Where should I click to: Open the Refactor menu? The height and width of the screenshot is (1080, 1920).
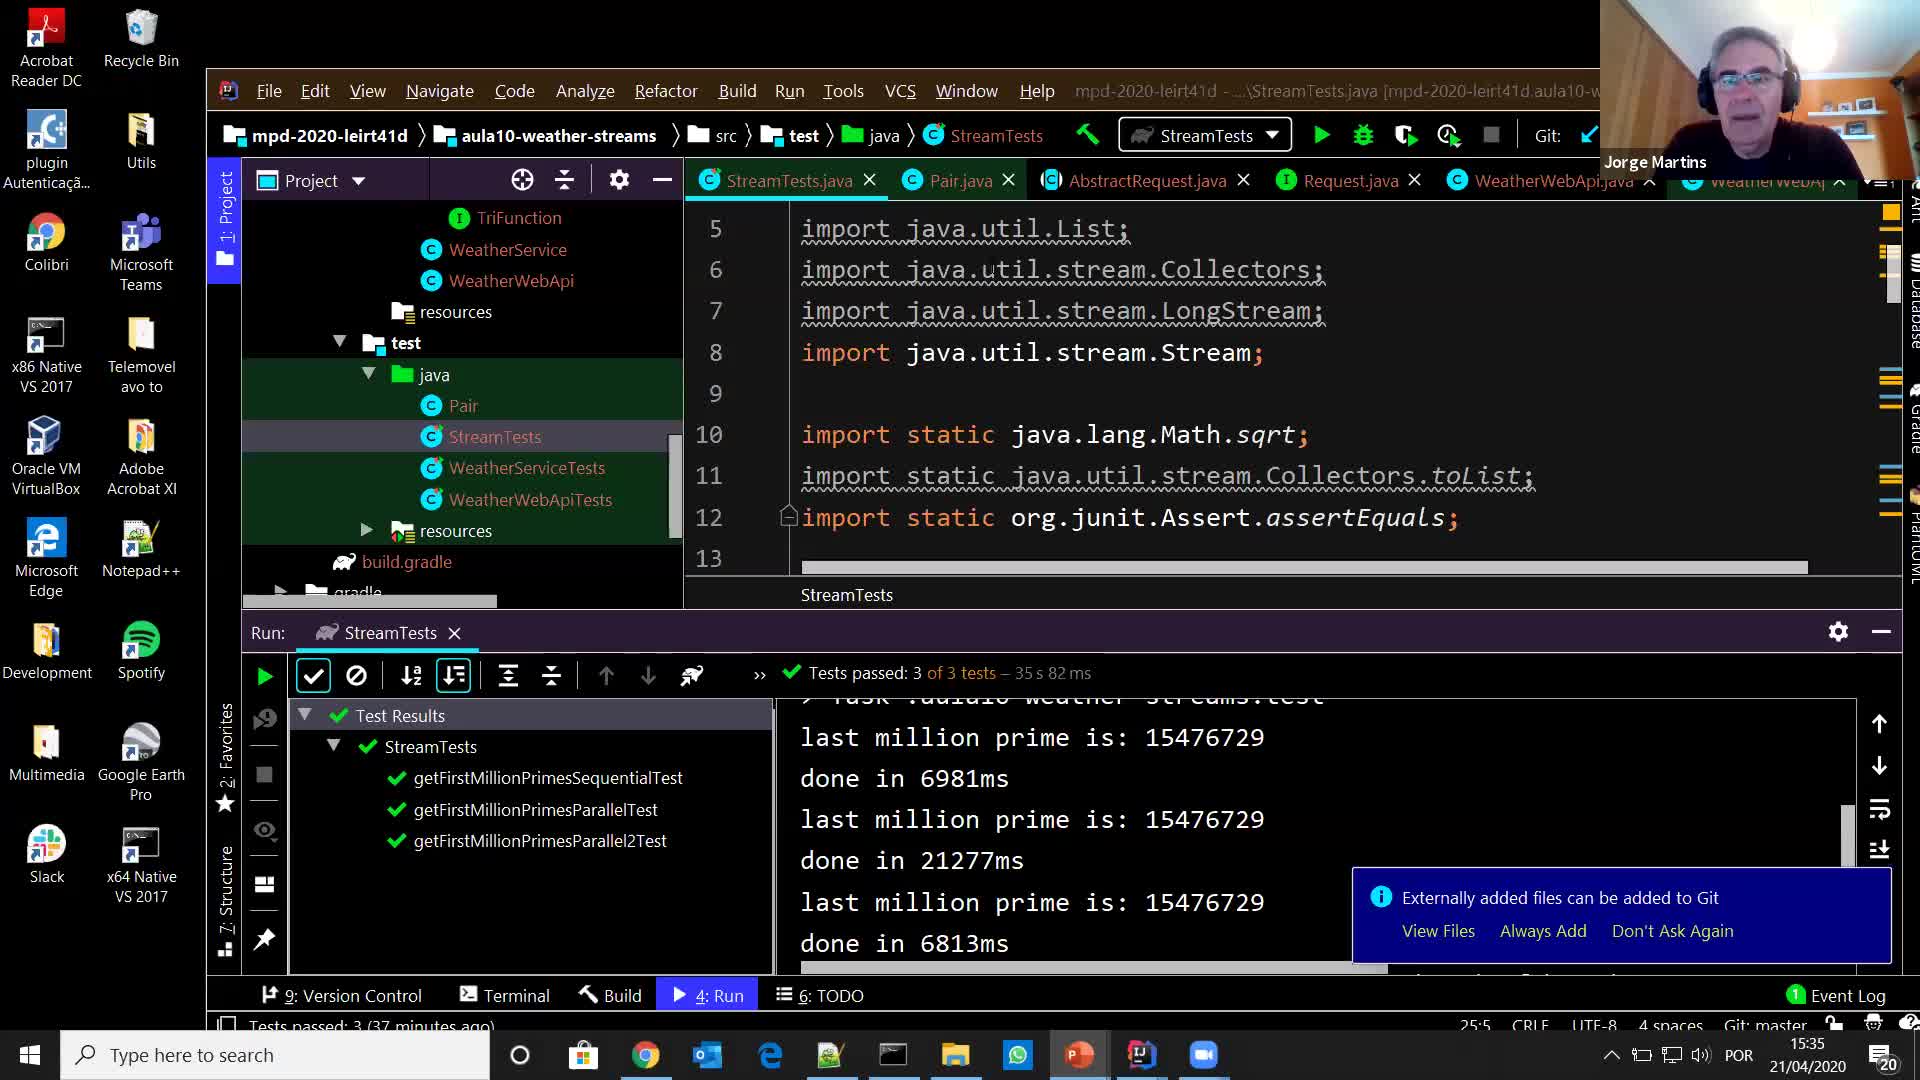coord(666,91)
